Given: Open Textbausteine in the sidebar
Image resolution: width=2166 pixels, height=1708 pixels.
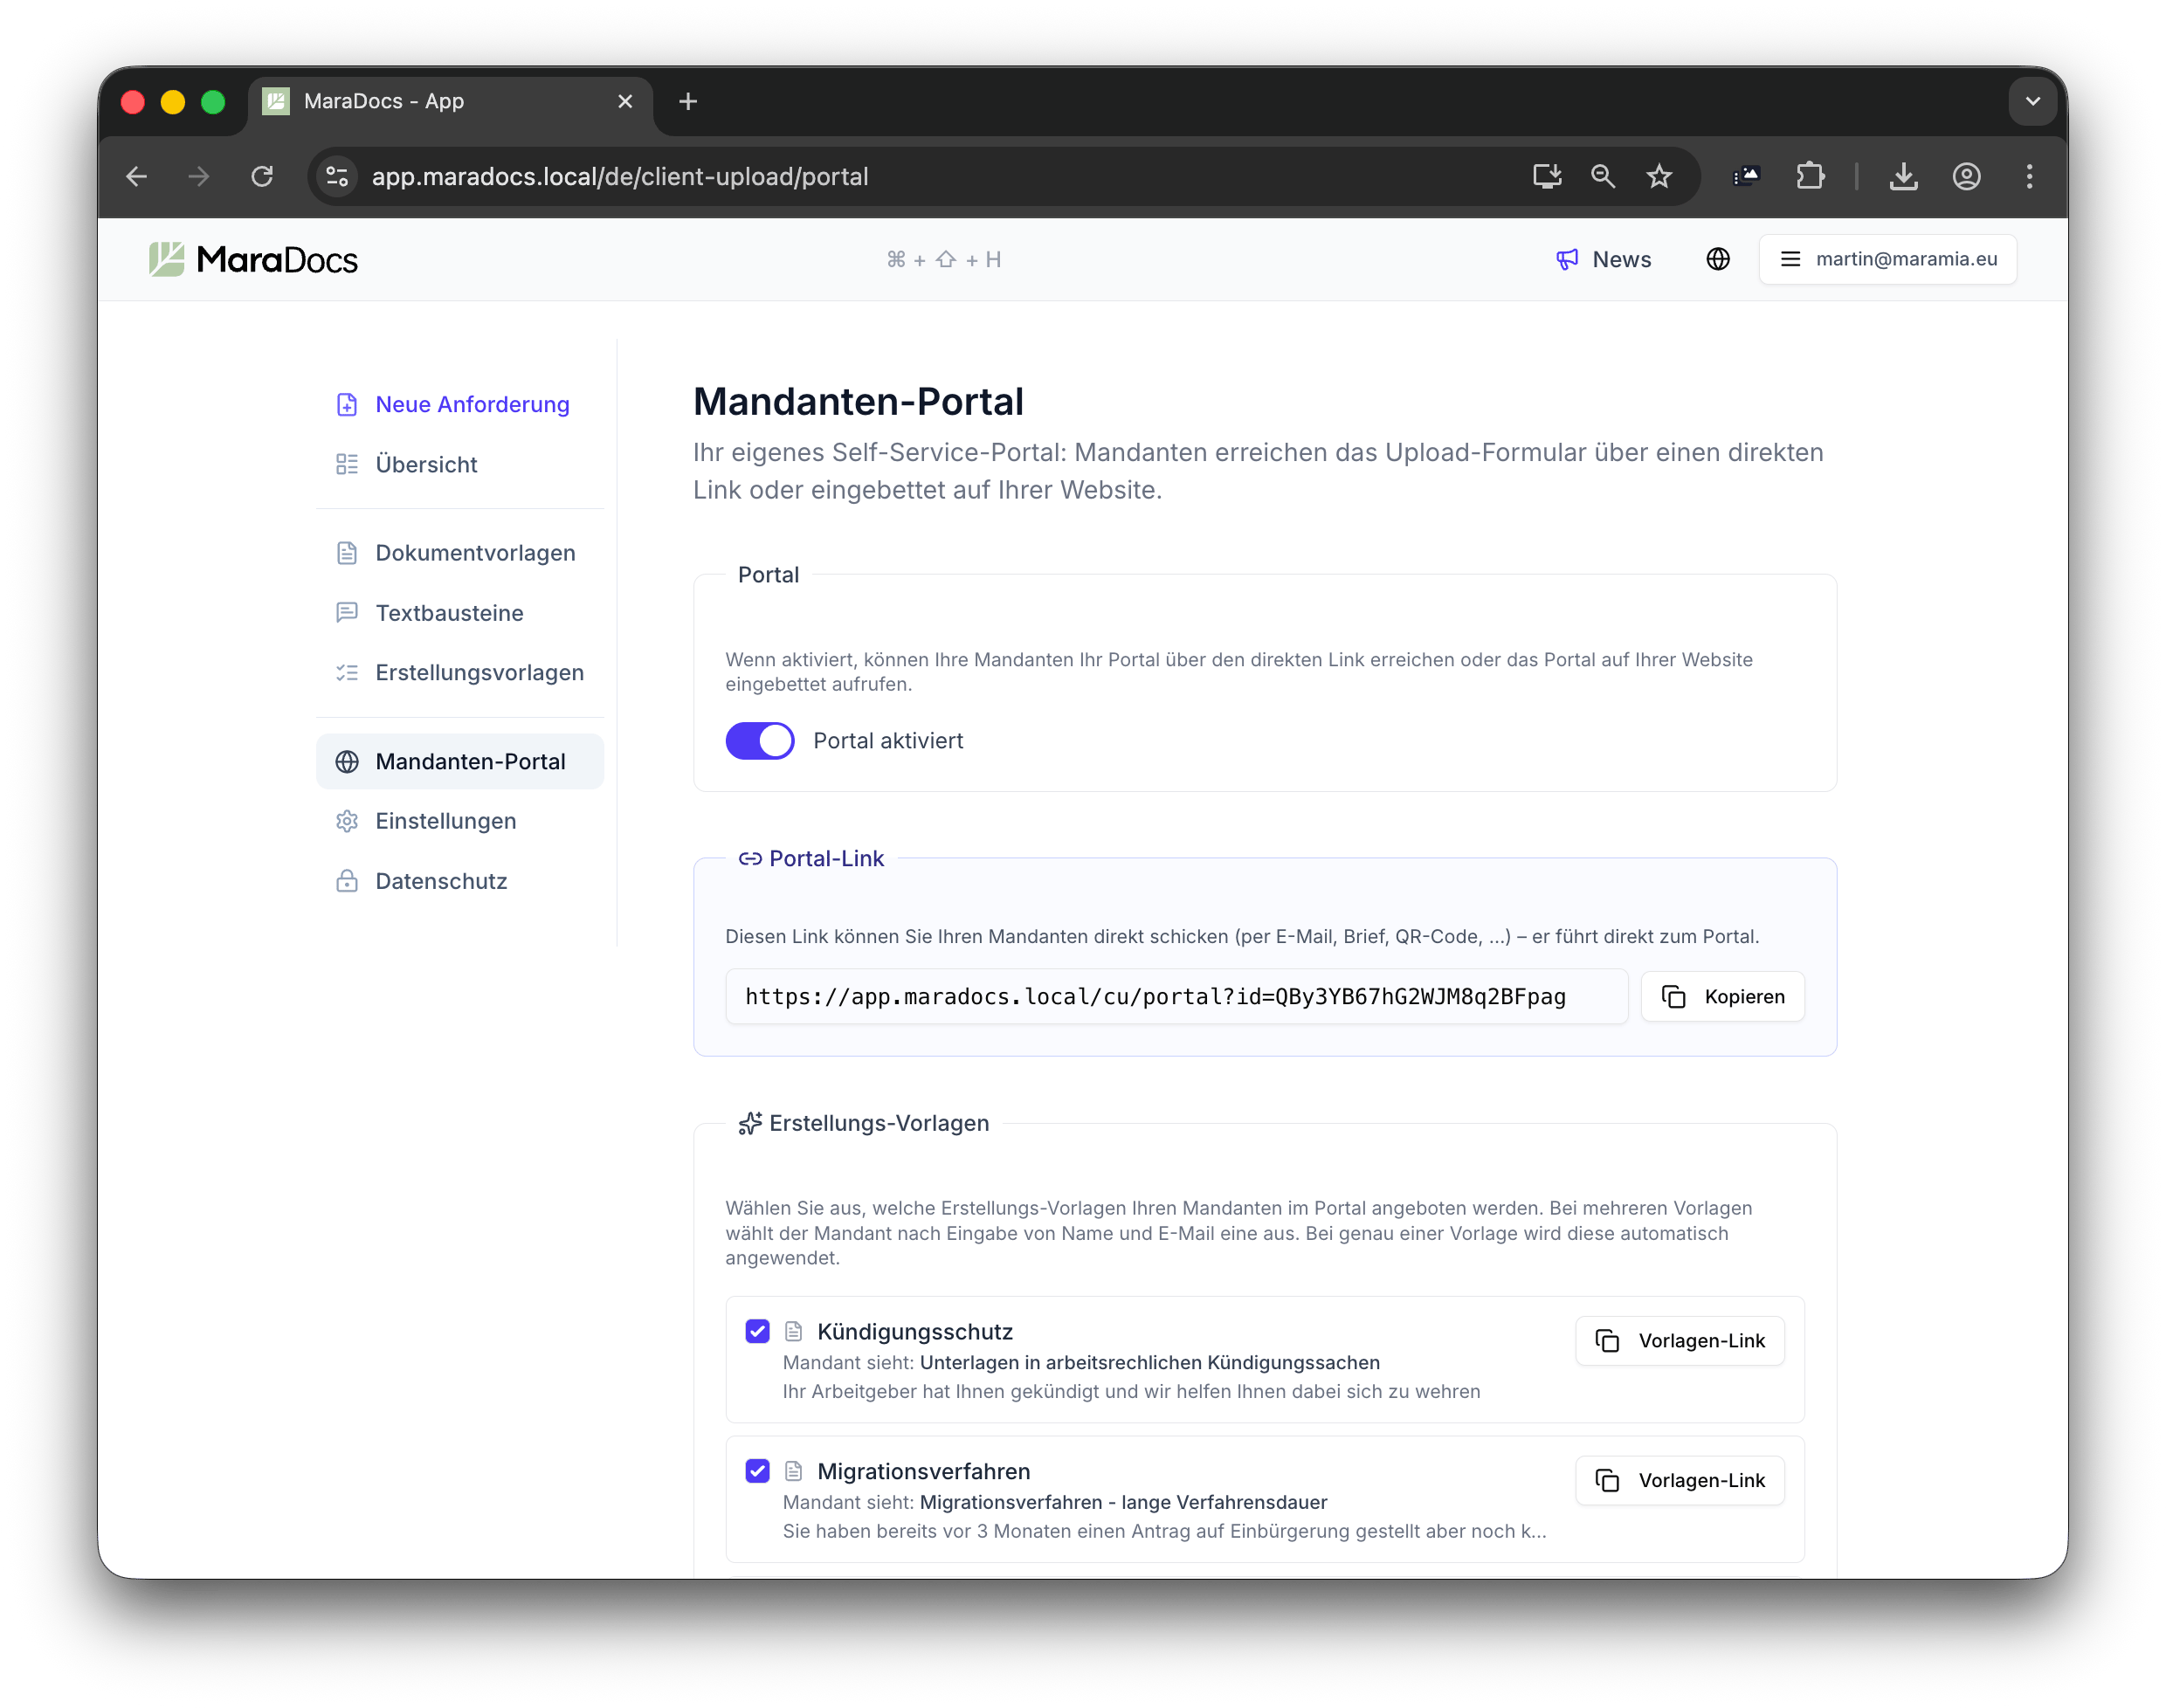Looking at the screenshot, I should pos(460,613).
